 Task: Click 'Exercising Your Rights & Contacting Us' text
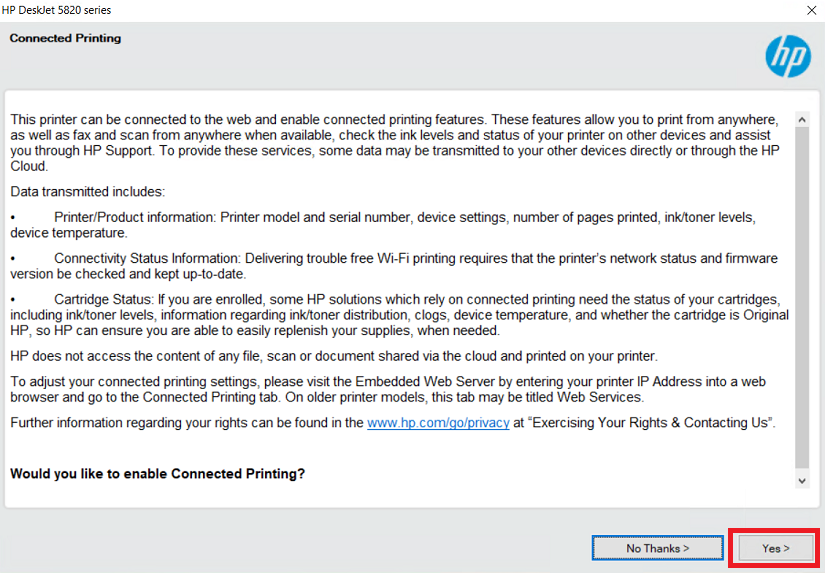(x=651, y=423)
